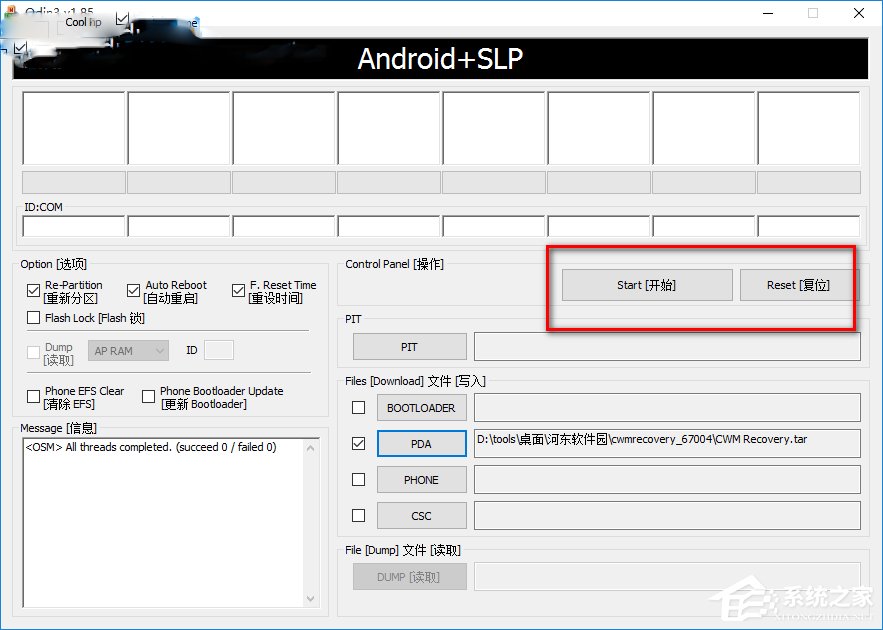Click the Message log scrollbar
The height and width of the screenshot is (630, 883).
click(313, 520)
